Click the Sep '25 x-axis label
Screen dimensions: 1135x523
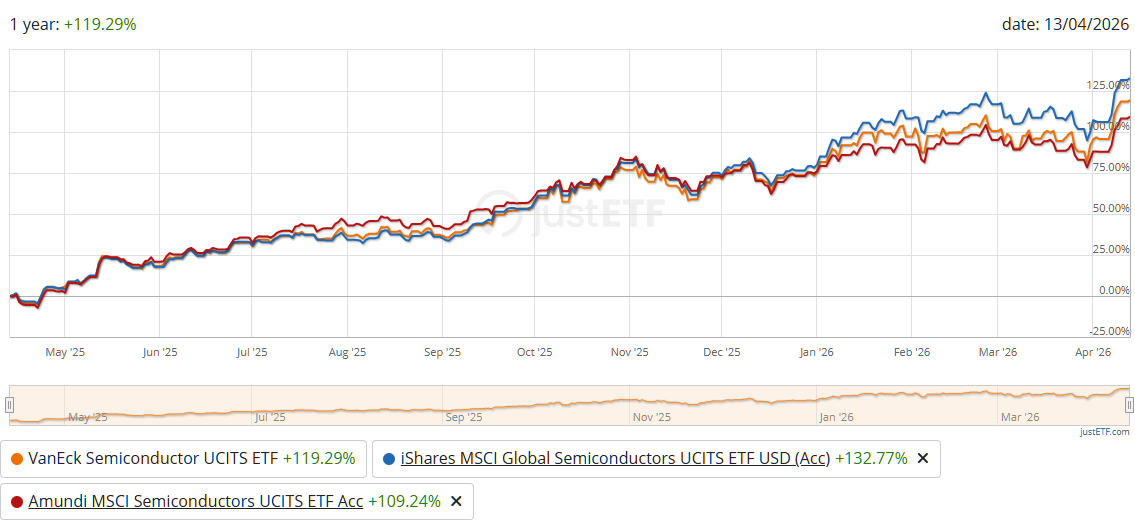tap(442, 352)
